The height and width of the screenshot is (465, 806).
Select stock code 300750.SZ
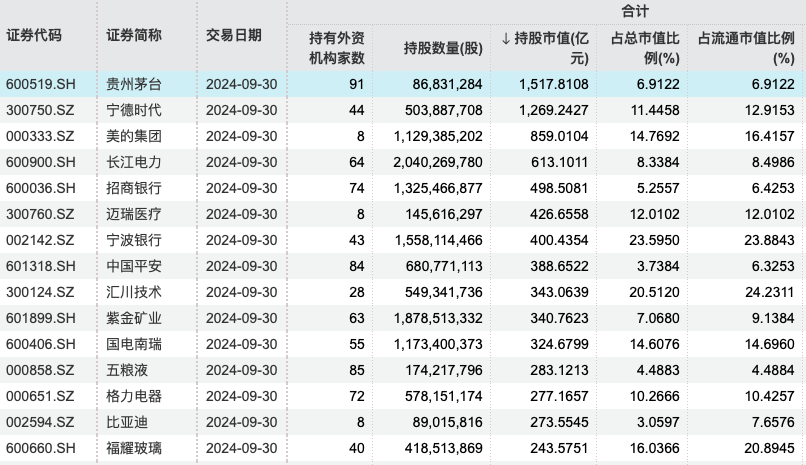tap(40, 110)
